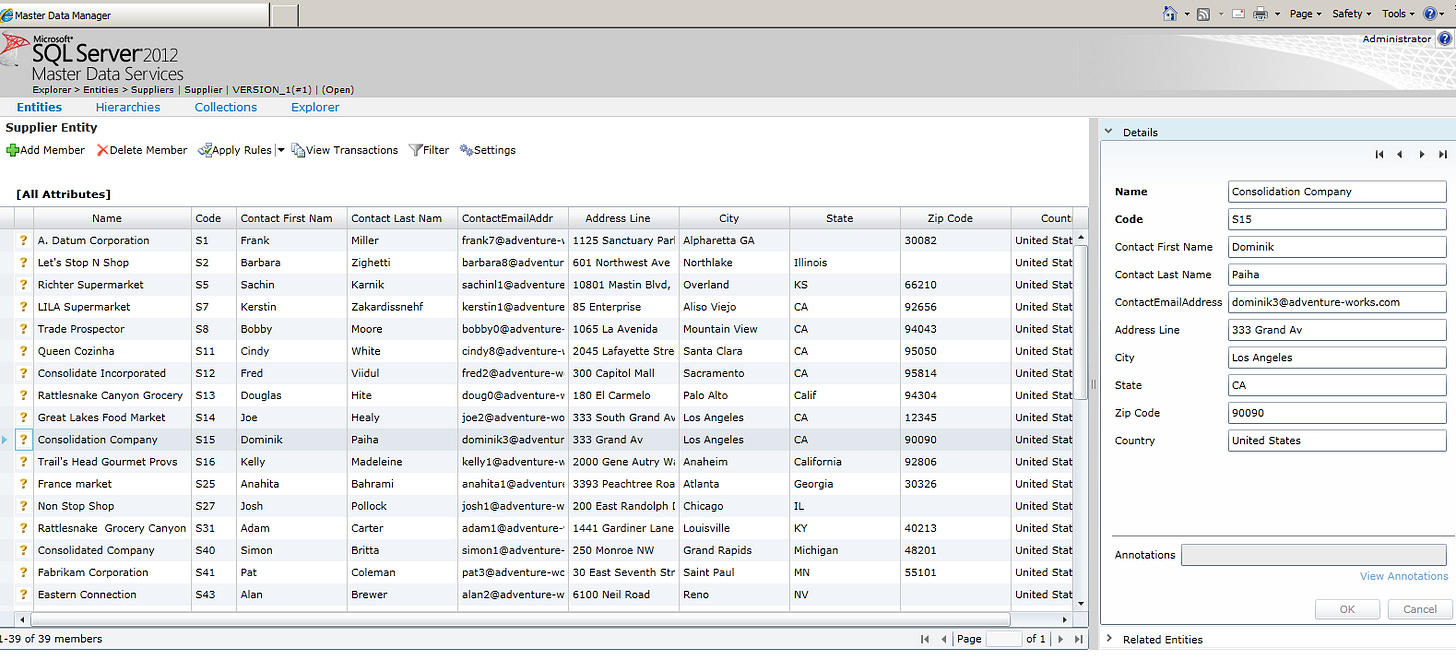1456x657 pixels.
Task: Open the Apply Rules dropdown arrow
Action: pyautogui.click(x=281, y=150)
